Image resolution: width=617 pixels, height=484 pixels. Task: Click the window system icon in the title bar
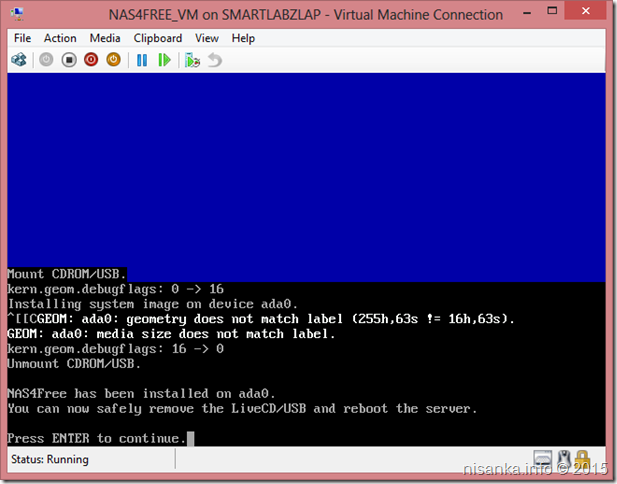click(x=18, y=14)
